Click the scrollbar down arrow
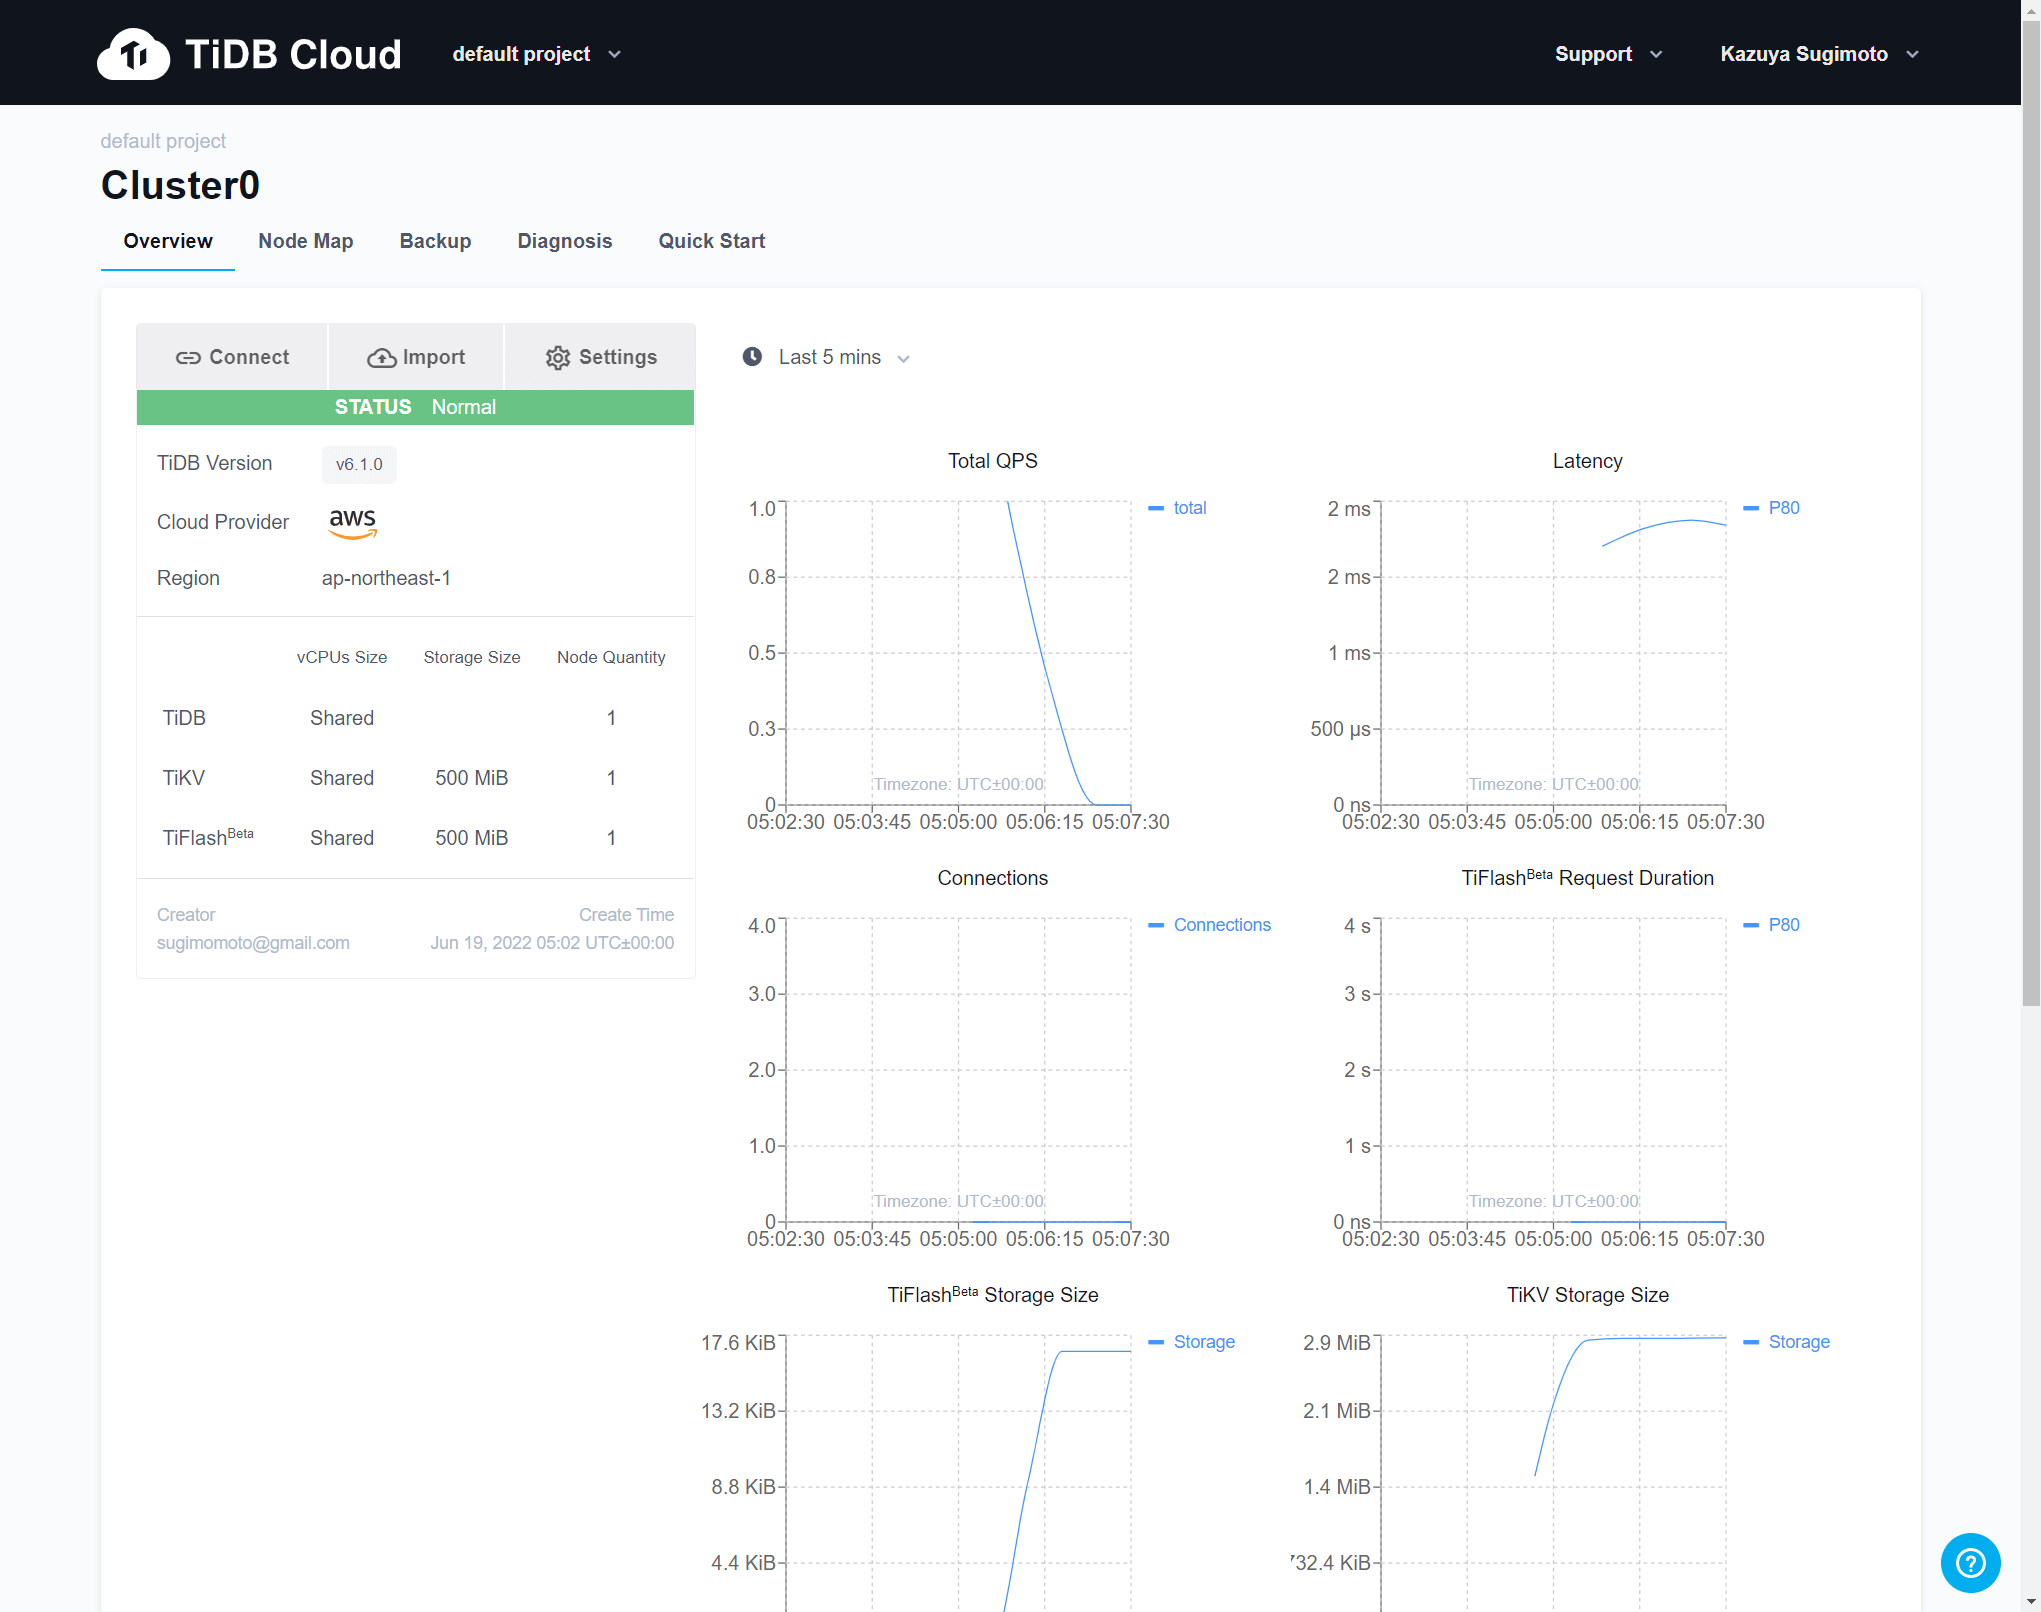Viewport: 2041px width, 1612px height. [2031, 1602]
